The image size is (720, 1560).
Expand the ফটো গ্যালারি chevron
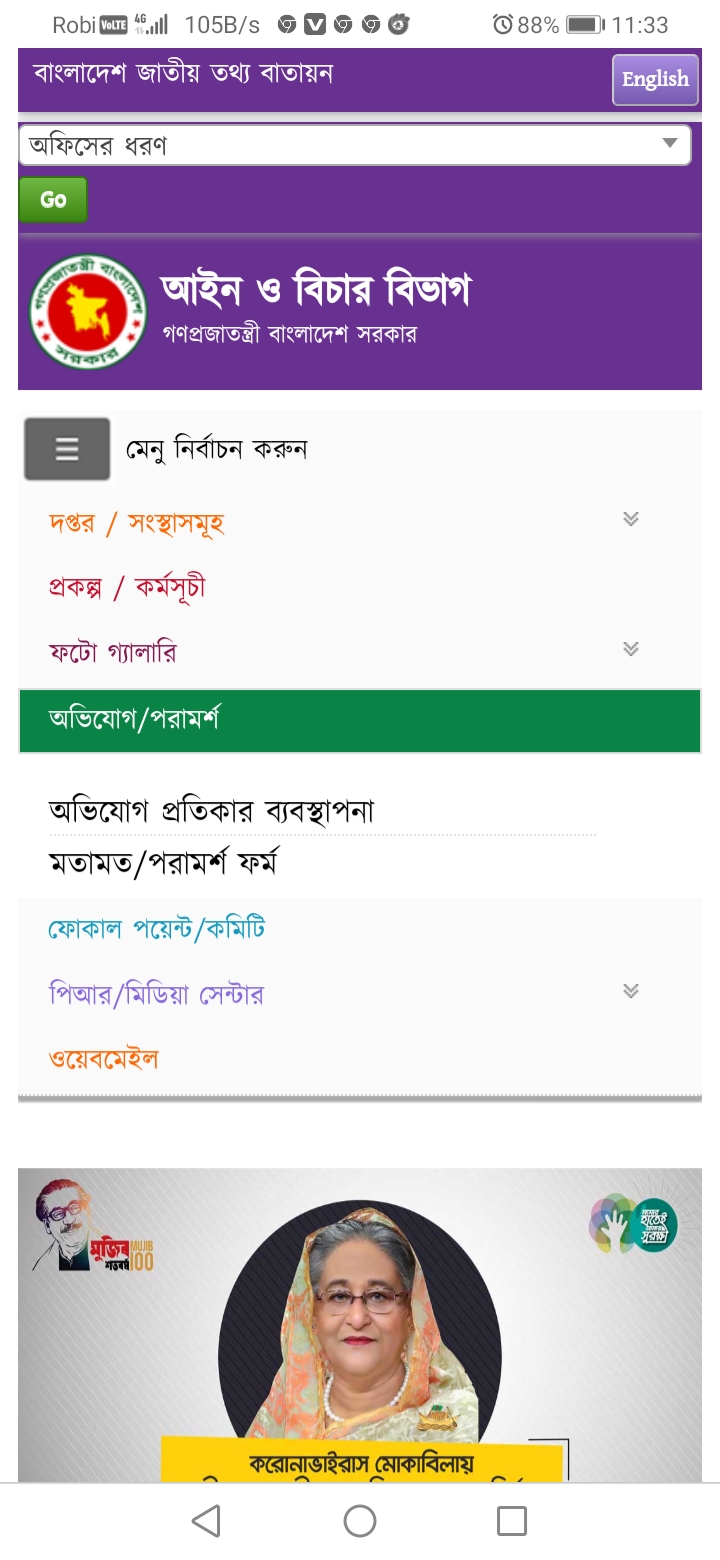coord(630,649)
